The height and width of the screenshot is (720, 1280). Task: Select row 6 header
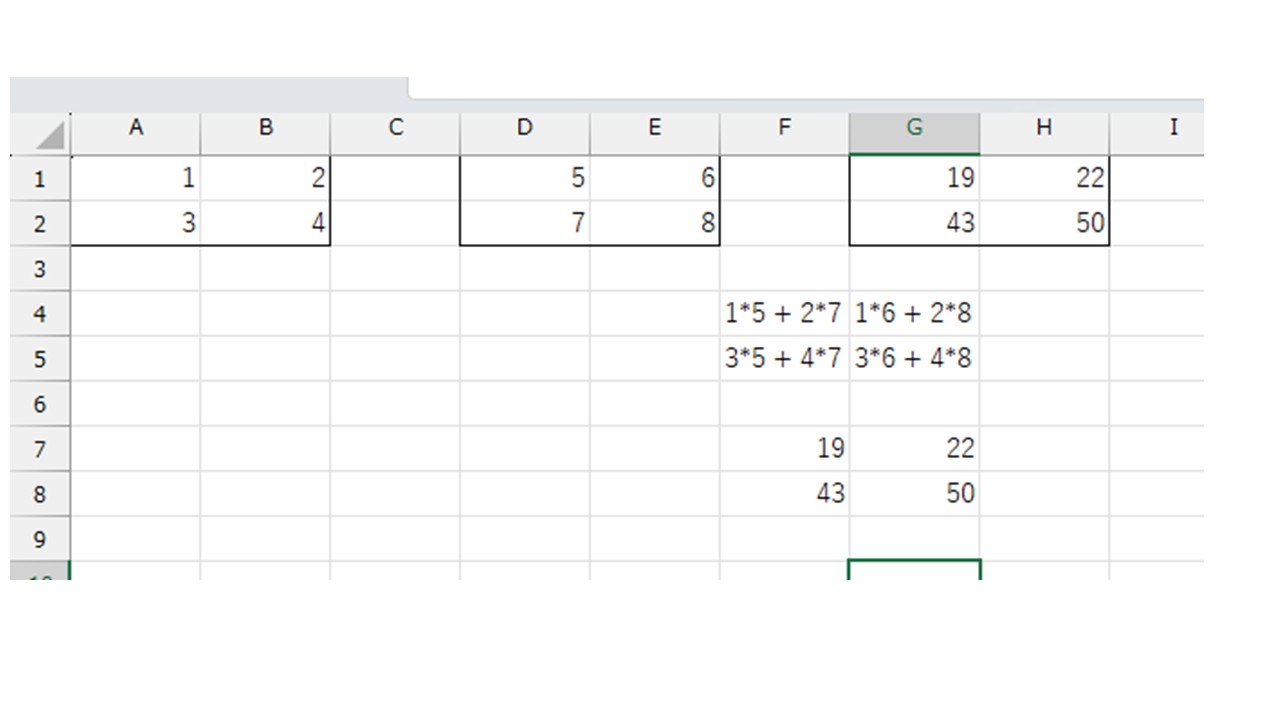(x=40, y=404)
